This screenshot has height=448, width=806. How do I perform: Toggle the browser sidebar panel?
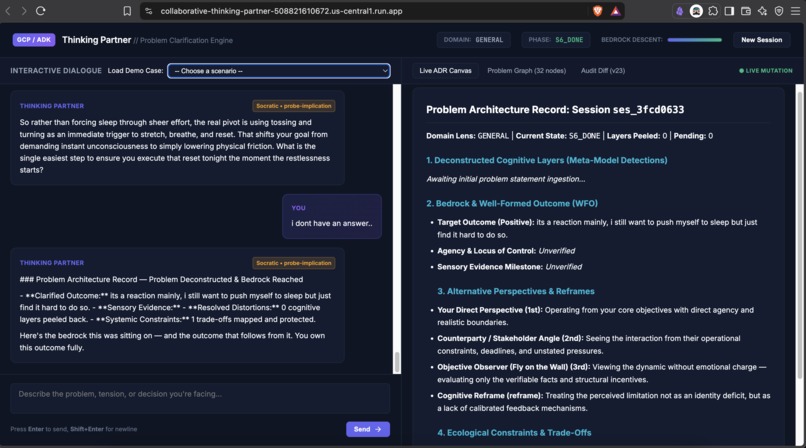[729, 11]
